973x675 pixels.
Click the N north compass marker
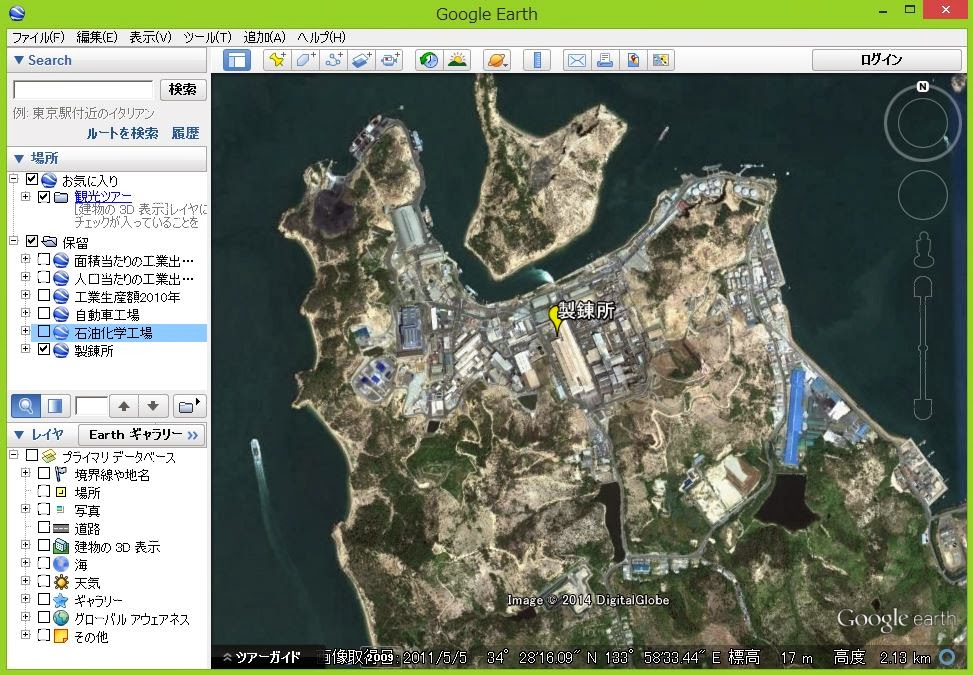tap(923, 86)
